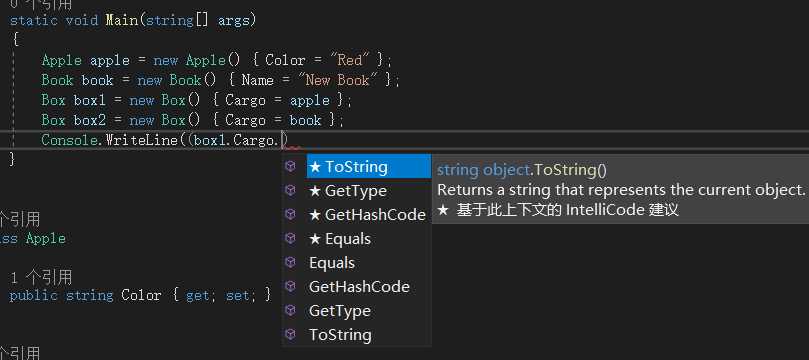Choose unstarred GetHashCode from list
The width and height of the screenshot is (809, 360).
click(368, 287)
